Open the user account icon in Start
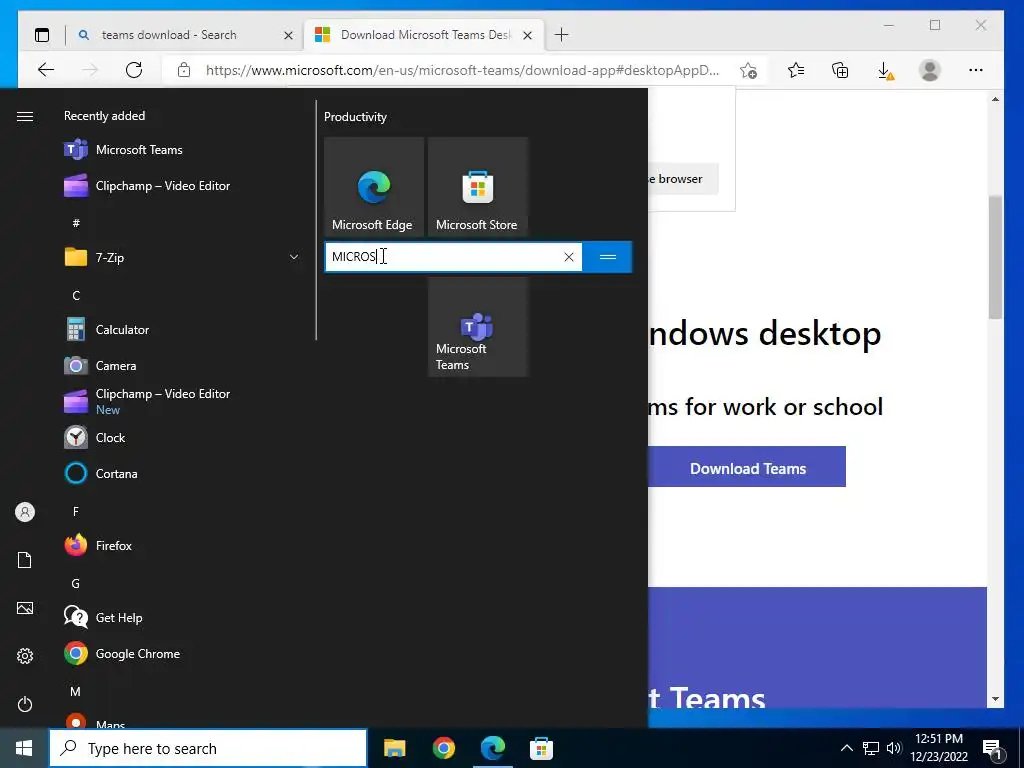 (25, 512)
